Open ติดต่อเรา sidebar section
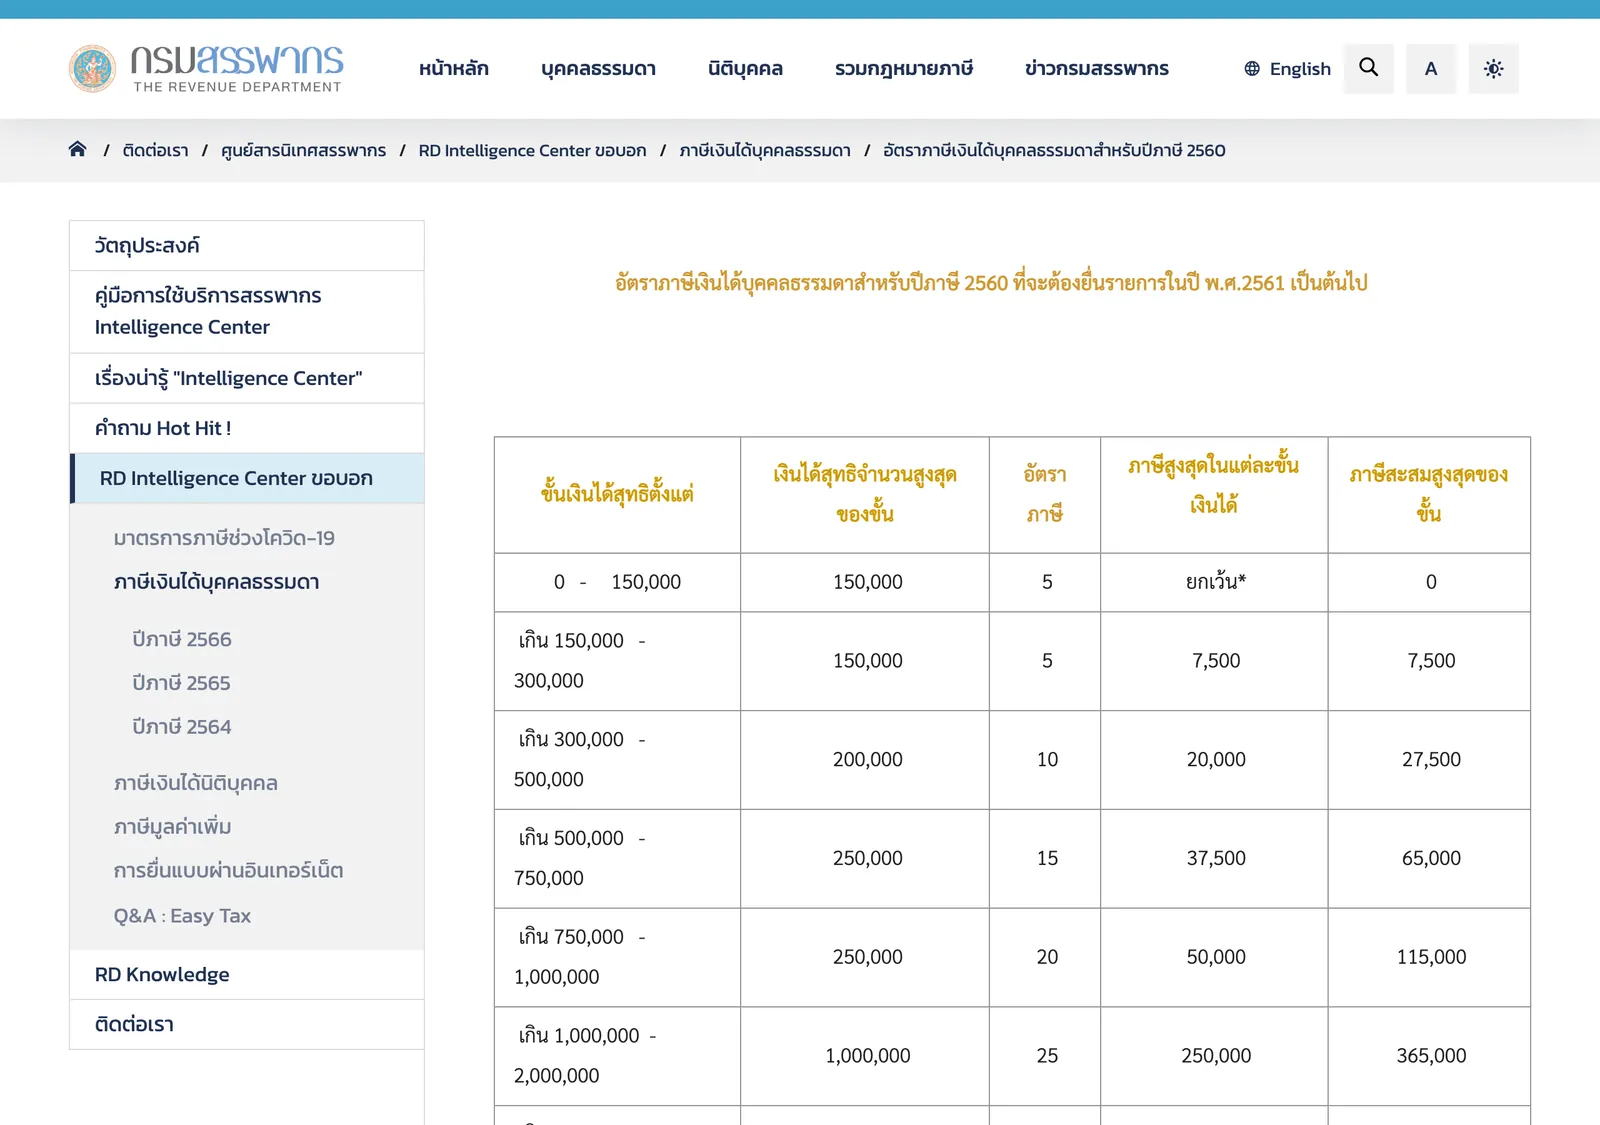1600x1125 pixels. click(x=247, y=1024)
